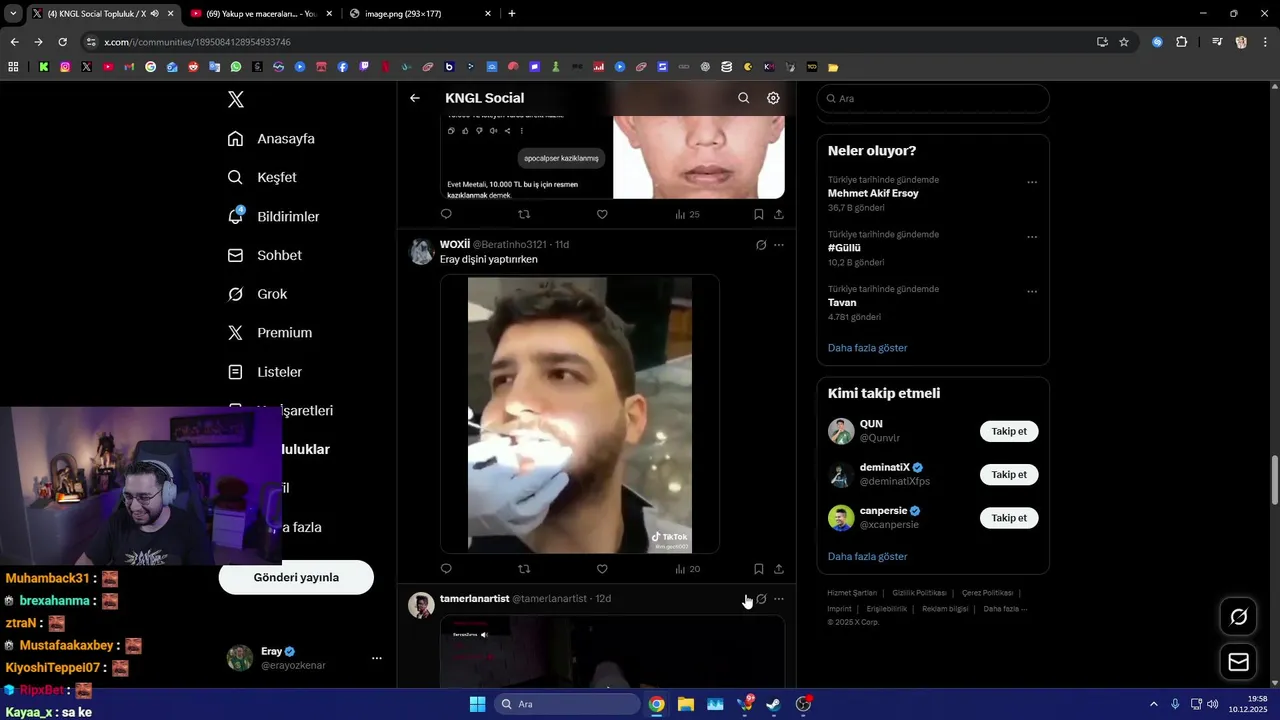This screenshot has height=720, width=1280.
Task: Open Windows Start menu
Action: (477, 704)
